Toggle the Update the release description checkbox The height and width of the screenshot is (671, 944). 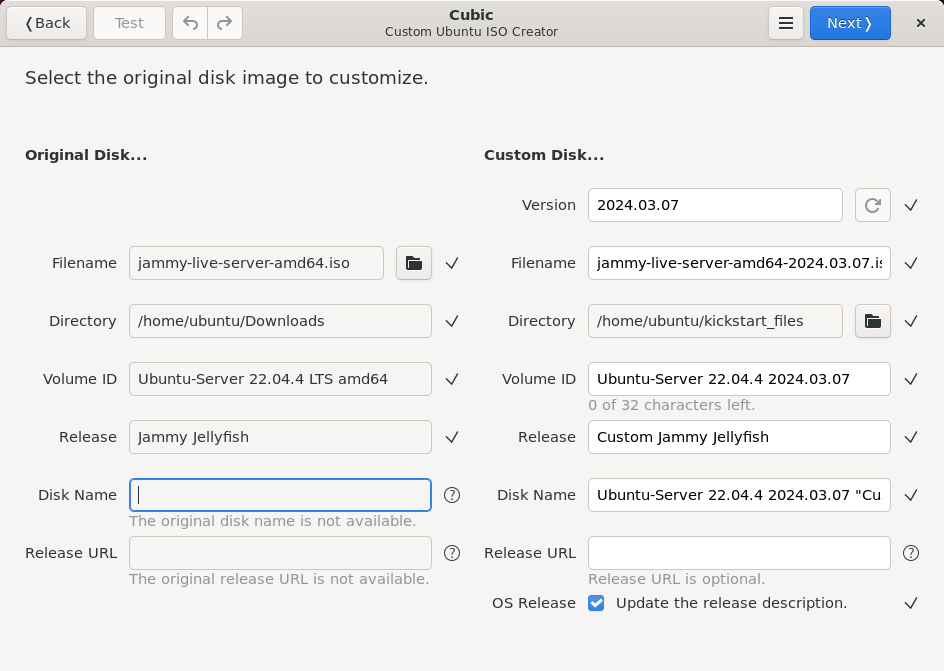point(596,603)
